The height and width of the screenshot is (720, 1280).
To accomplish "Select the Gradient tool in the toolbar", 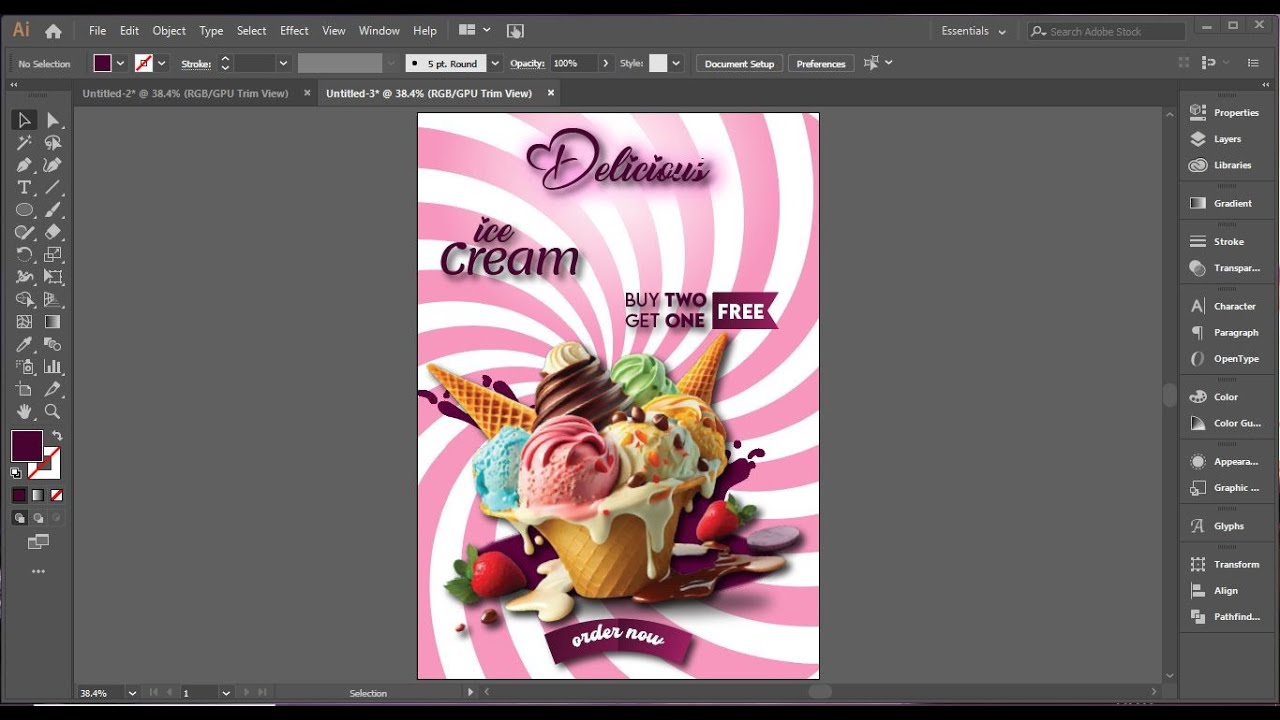I will [53, 322].
